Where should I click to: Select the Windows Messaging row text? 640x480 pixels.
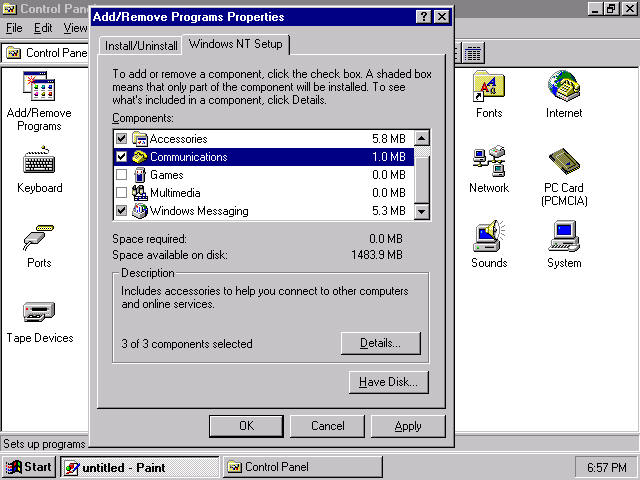coord(199,211)
